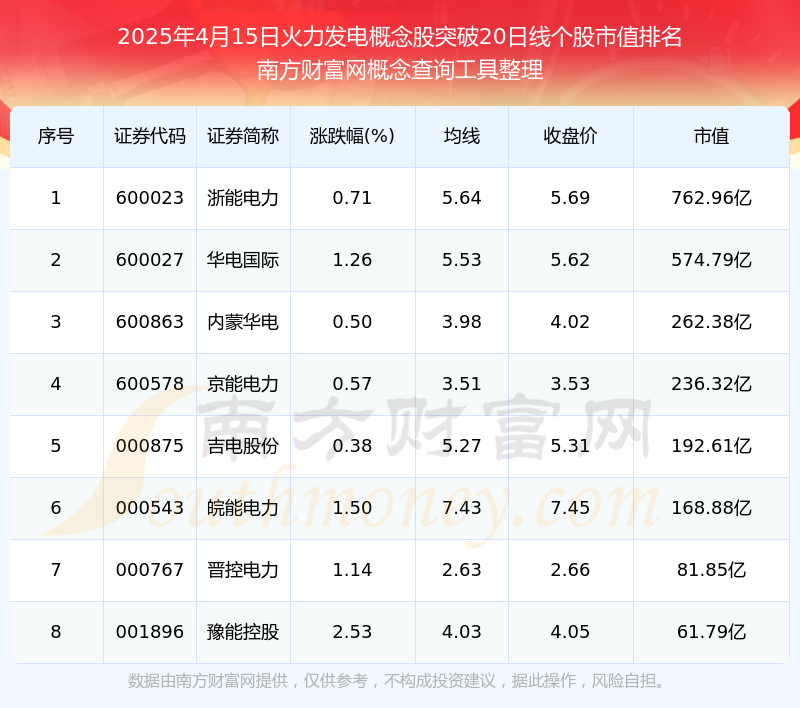
Task: Click change value 0.57 for 京能电力
Action: pyautogui.click(x=352, y=384)
